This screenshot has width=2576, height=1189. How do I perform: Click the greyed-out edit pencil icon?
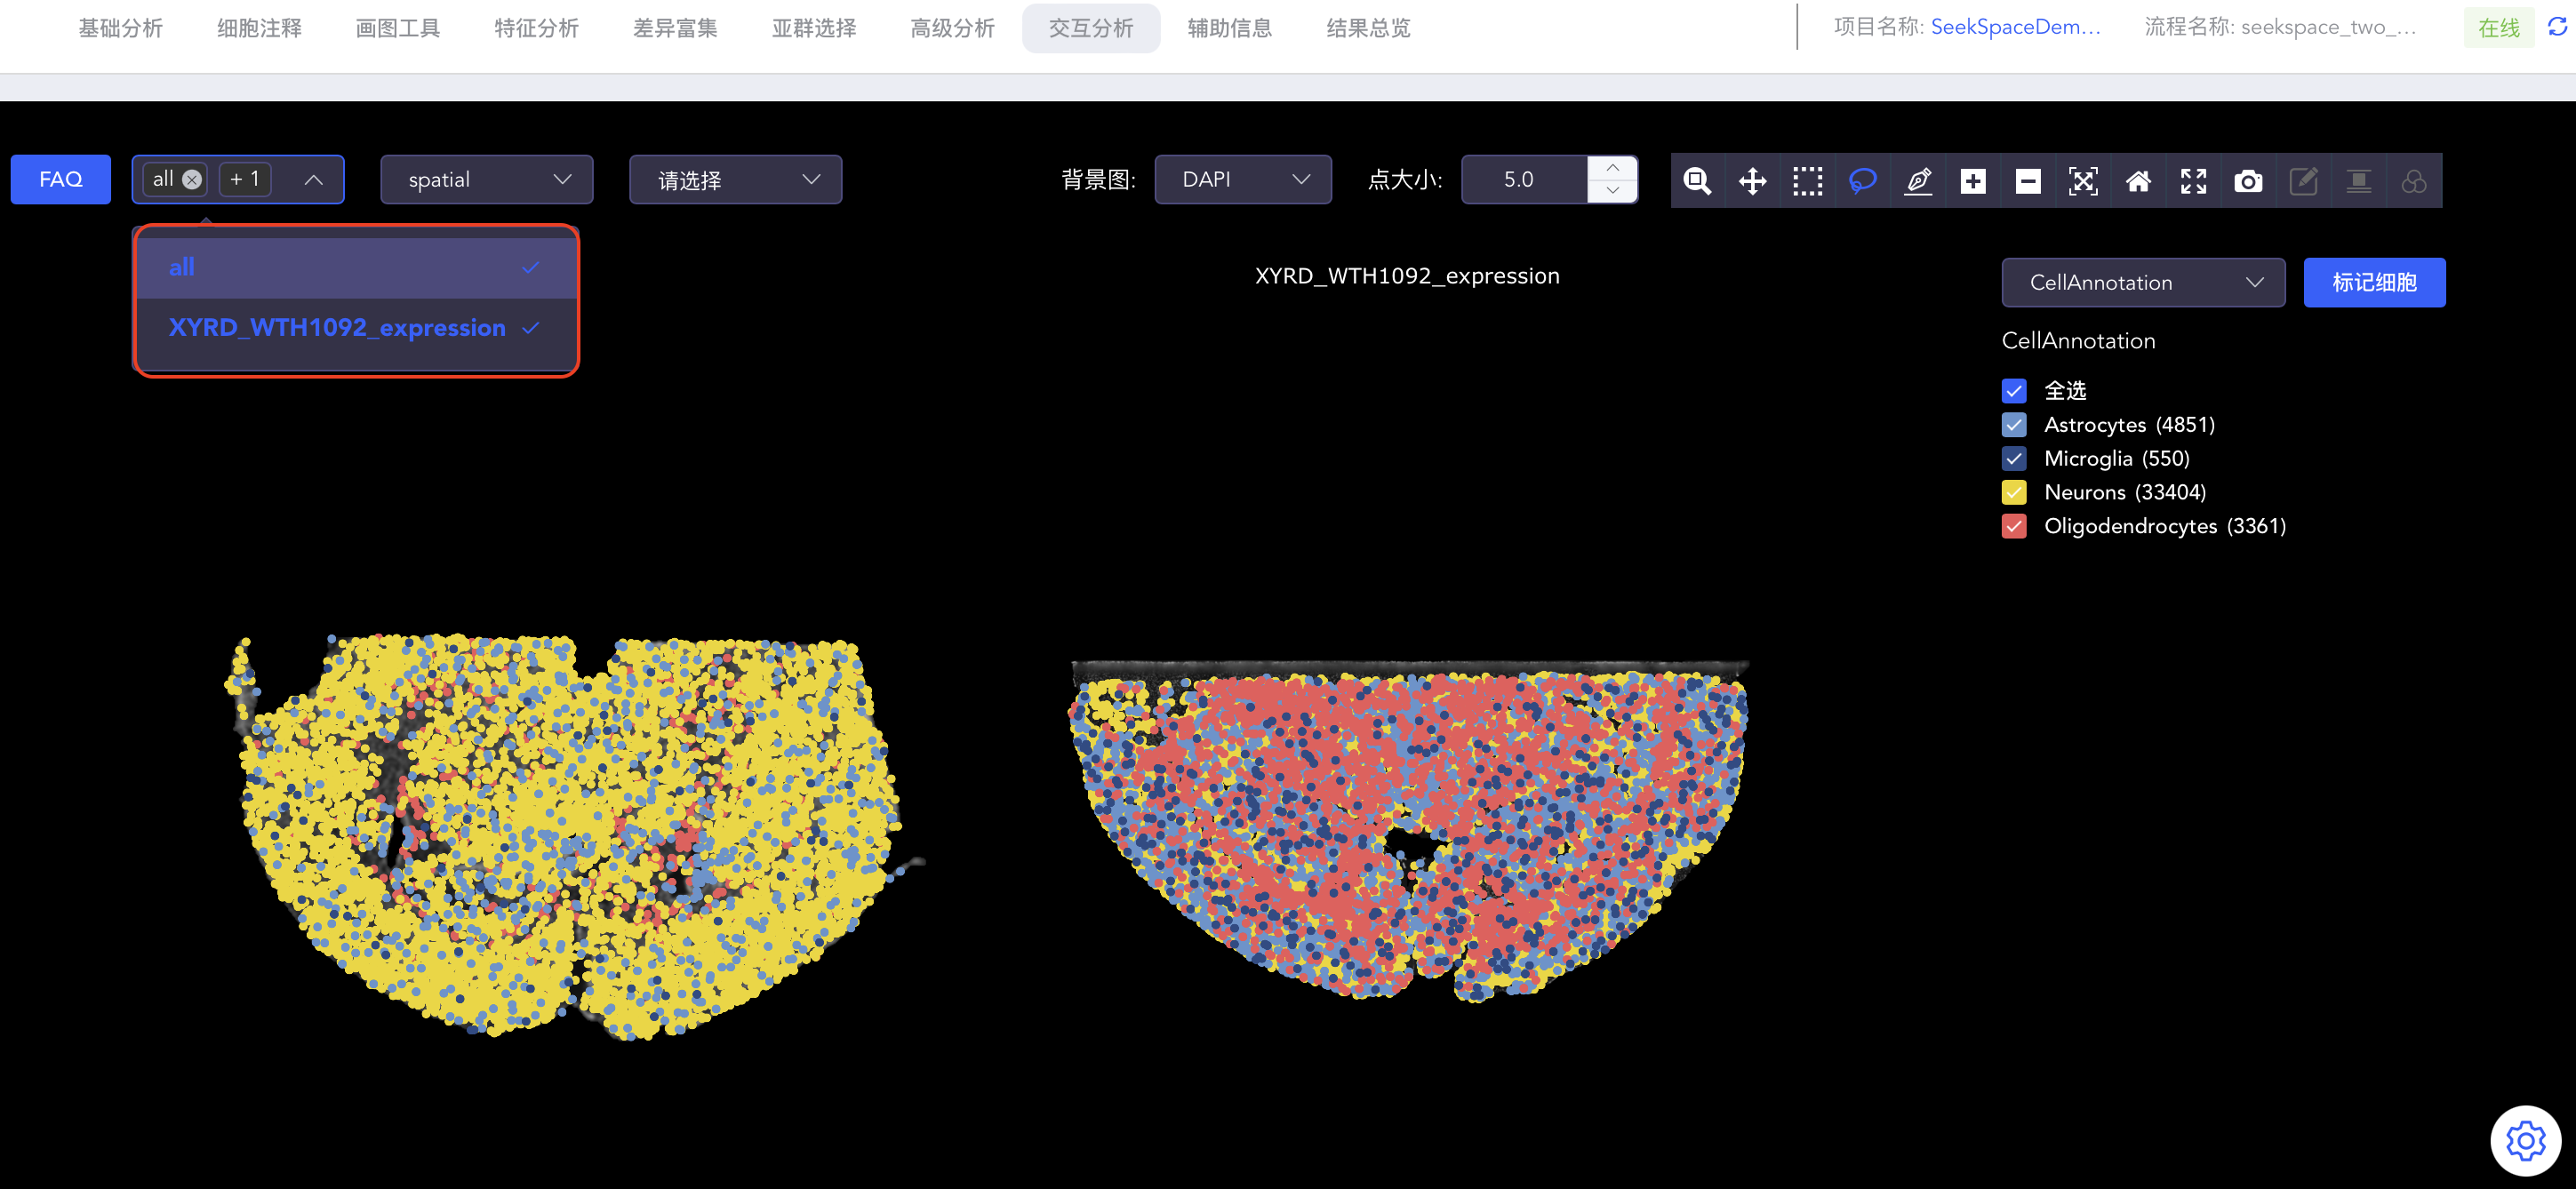click(x=2303, y=181)
